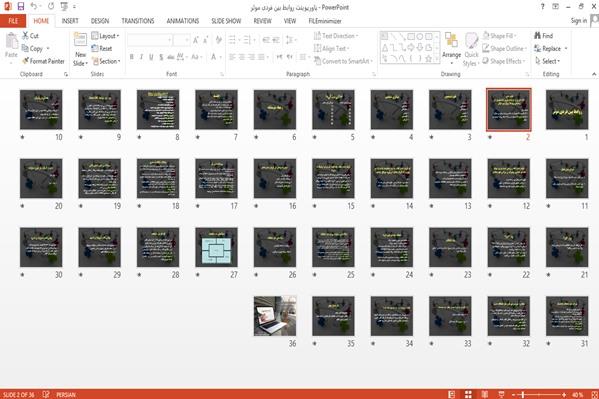The height and width of the screenshot is (399, 599).
Task: Toggle Center paragraph alignment
Action: (242, 57)
